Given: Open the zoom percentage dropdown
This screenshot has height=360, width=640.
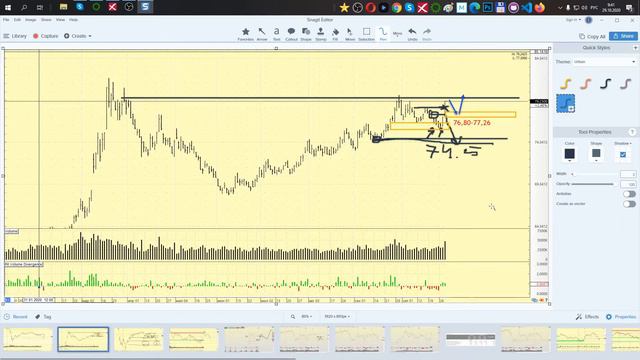Looking at the screenshot, I should pos(307,316).
